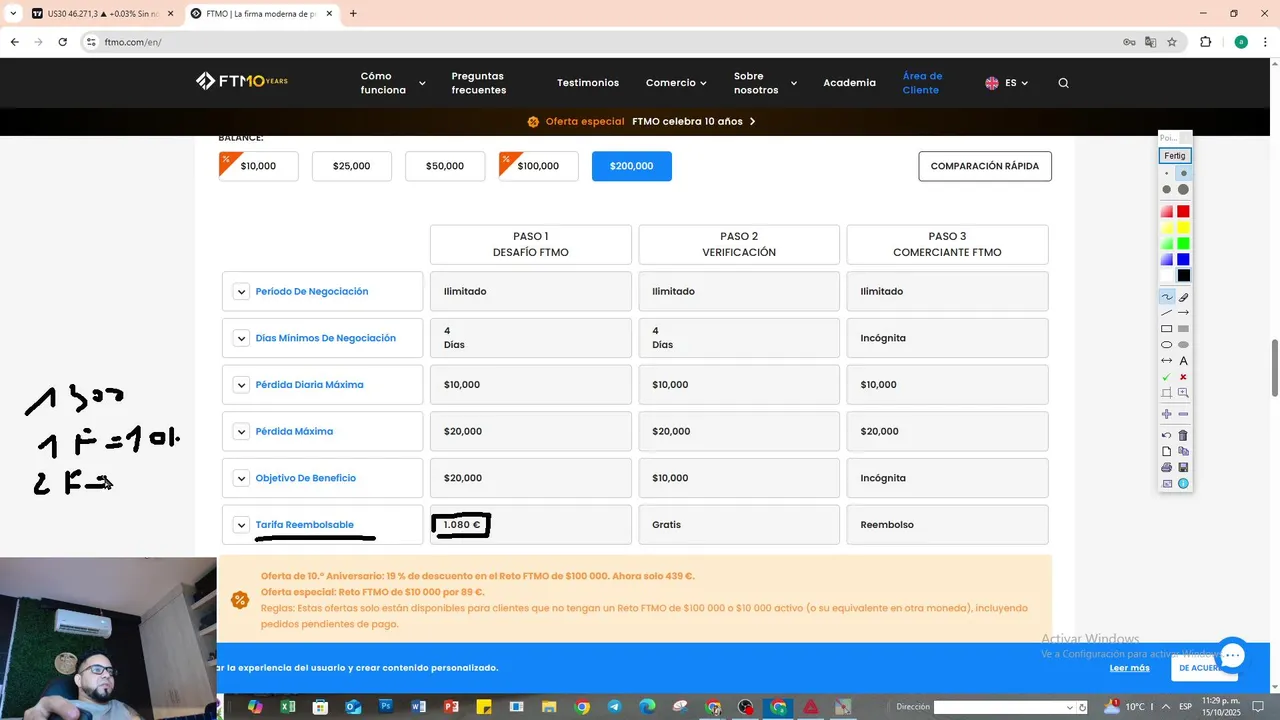This screenshot has height=720, width=1280.
Task: Expand the Objetivo De Beneficio row
Action: [241, 478]
